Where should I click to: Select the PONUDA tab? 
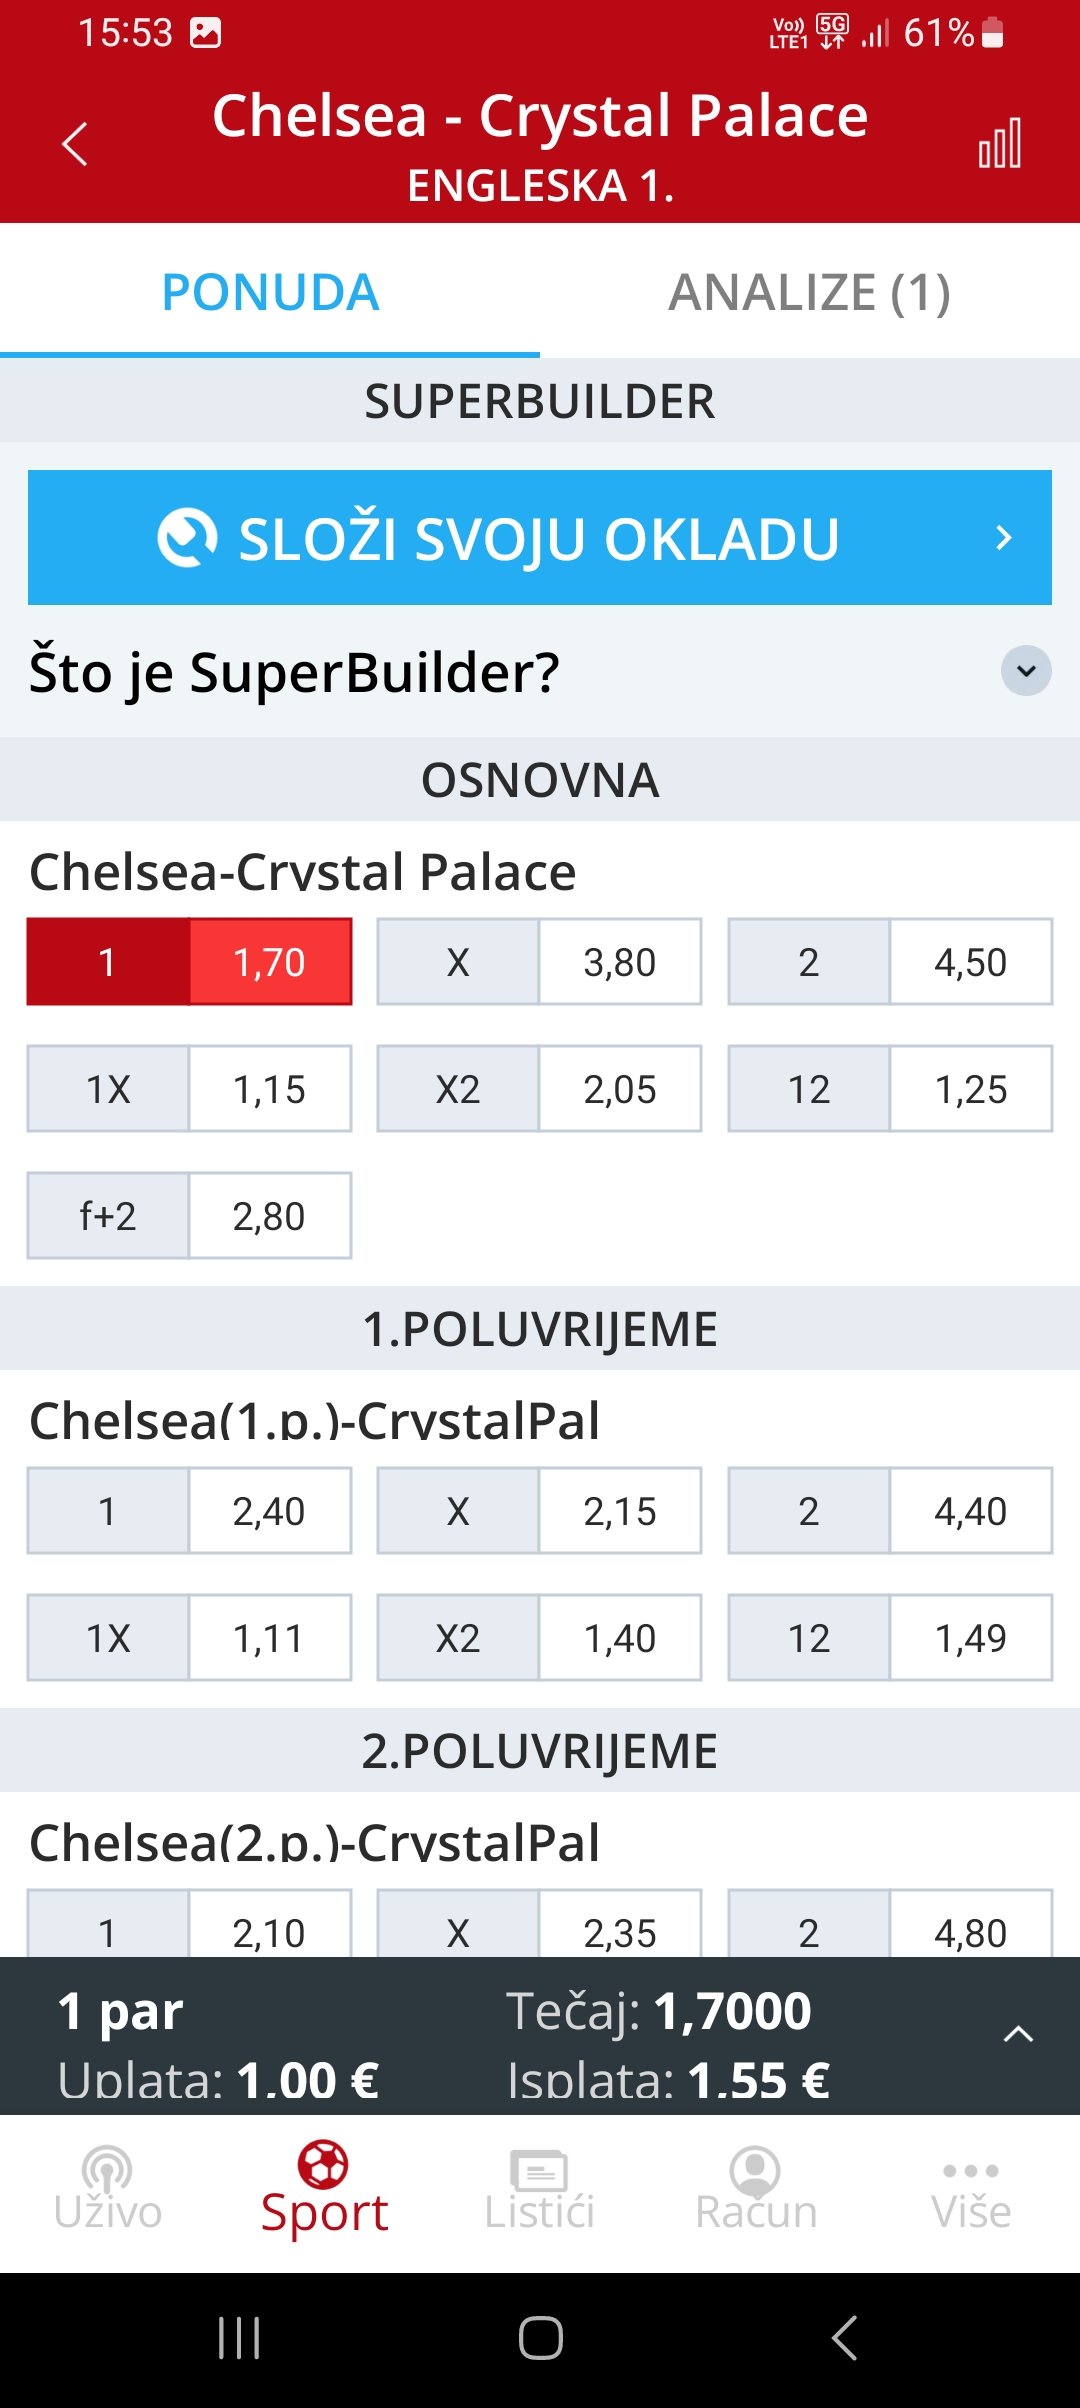point(270,292)
